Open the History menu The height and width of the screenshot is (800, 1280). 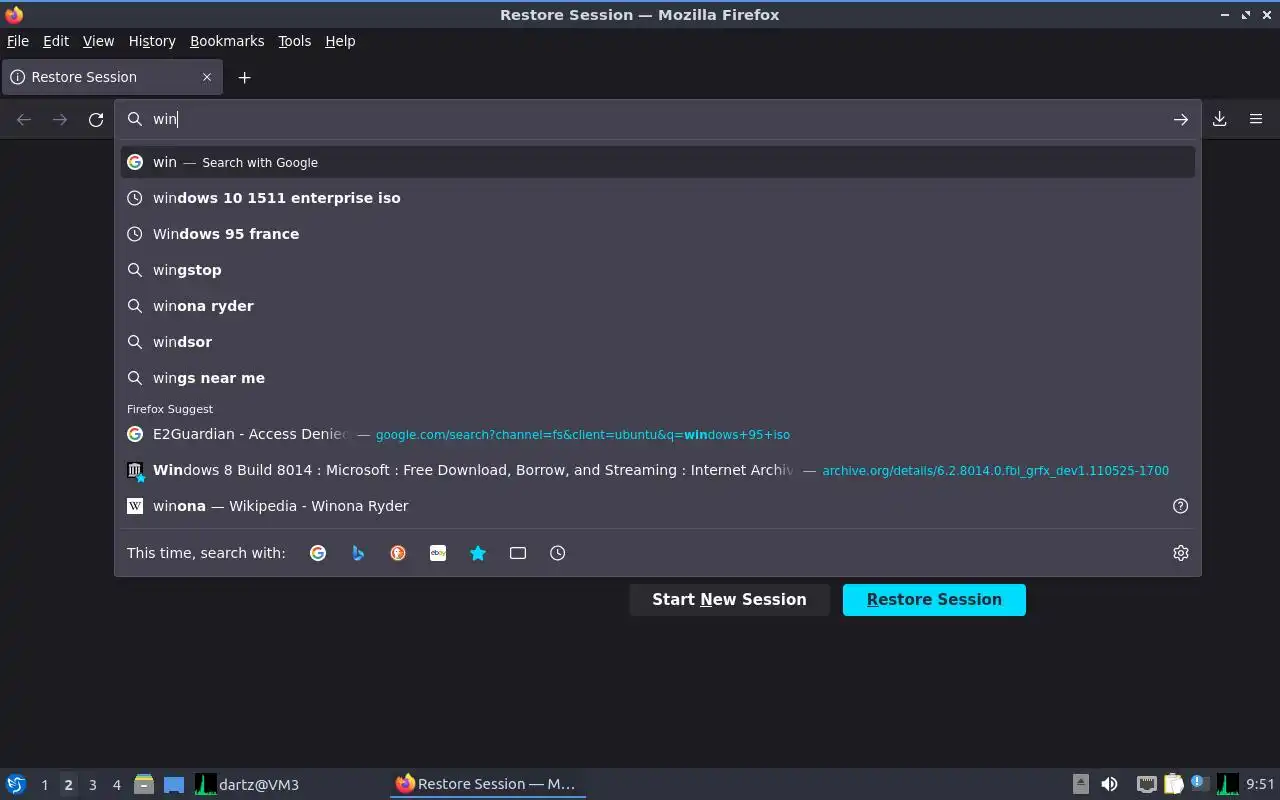(x=152, y=41)
